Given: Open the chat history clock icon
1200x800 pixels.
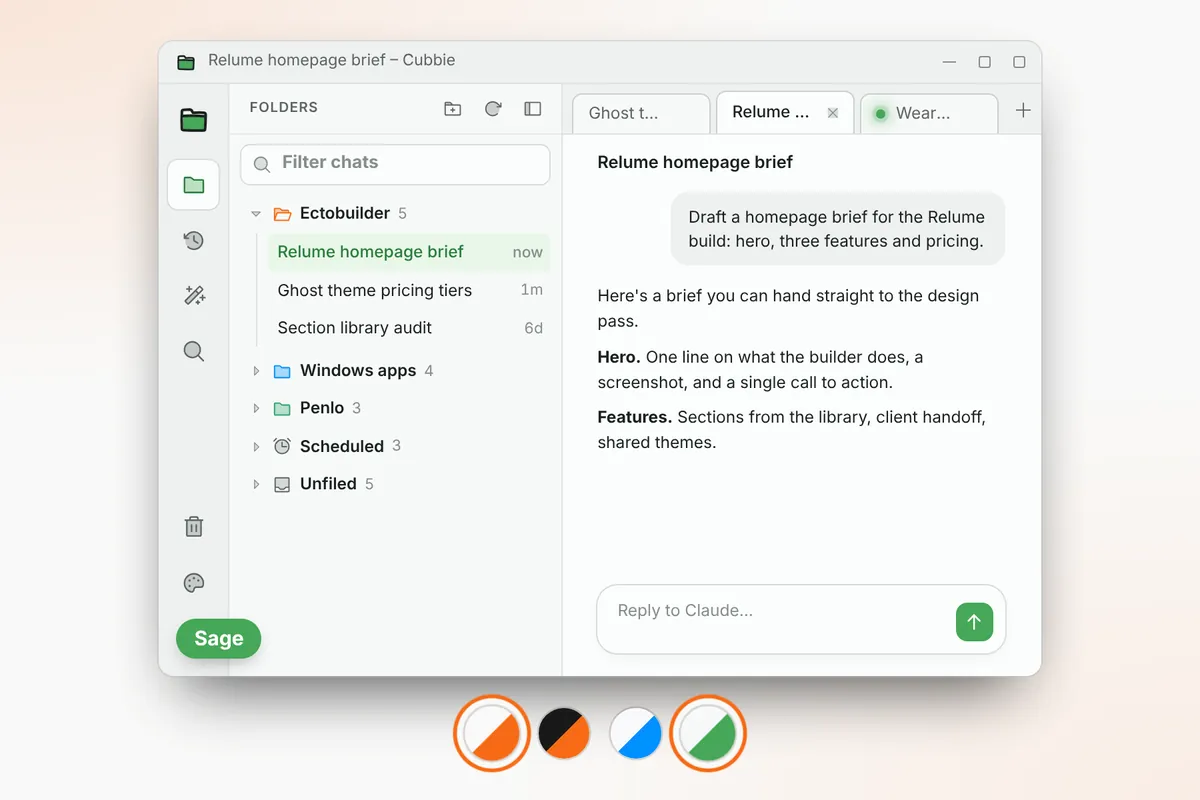Looking at the screenshot, I should click(x=193, y=240).
